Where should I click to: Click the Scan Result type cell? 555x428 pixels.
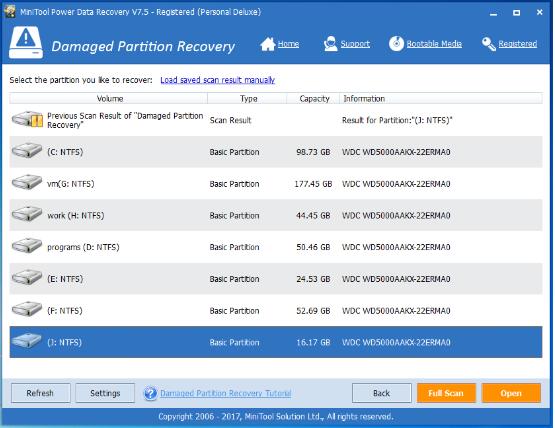coord(230,120)
